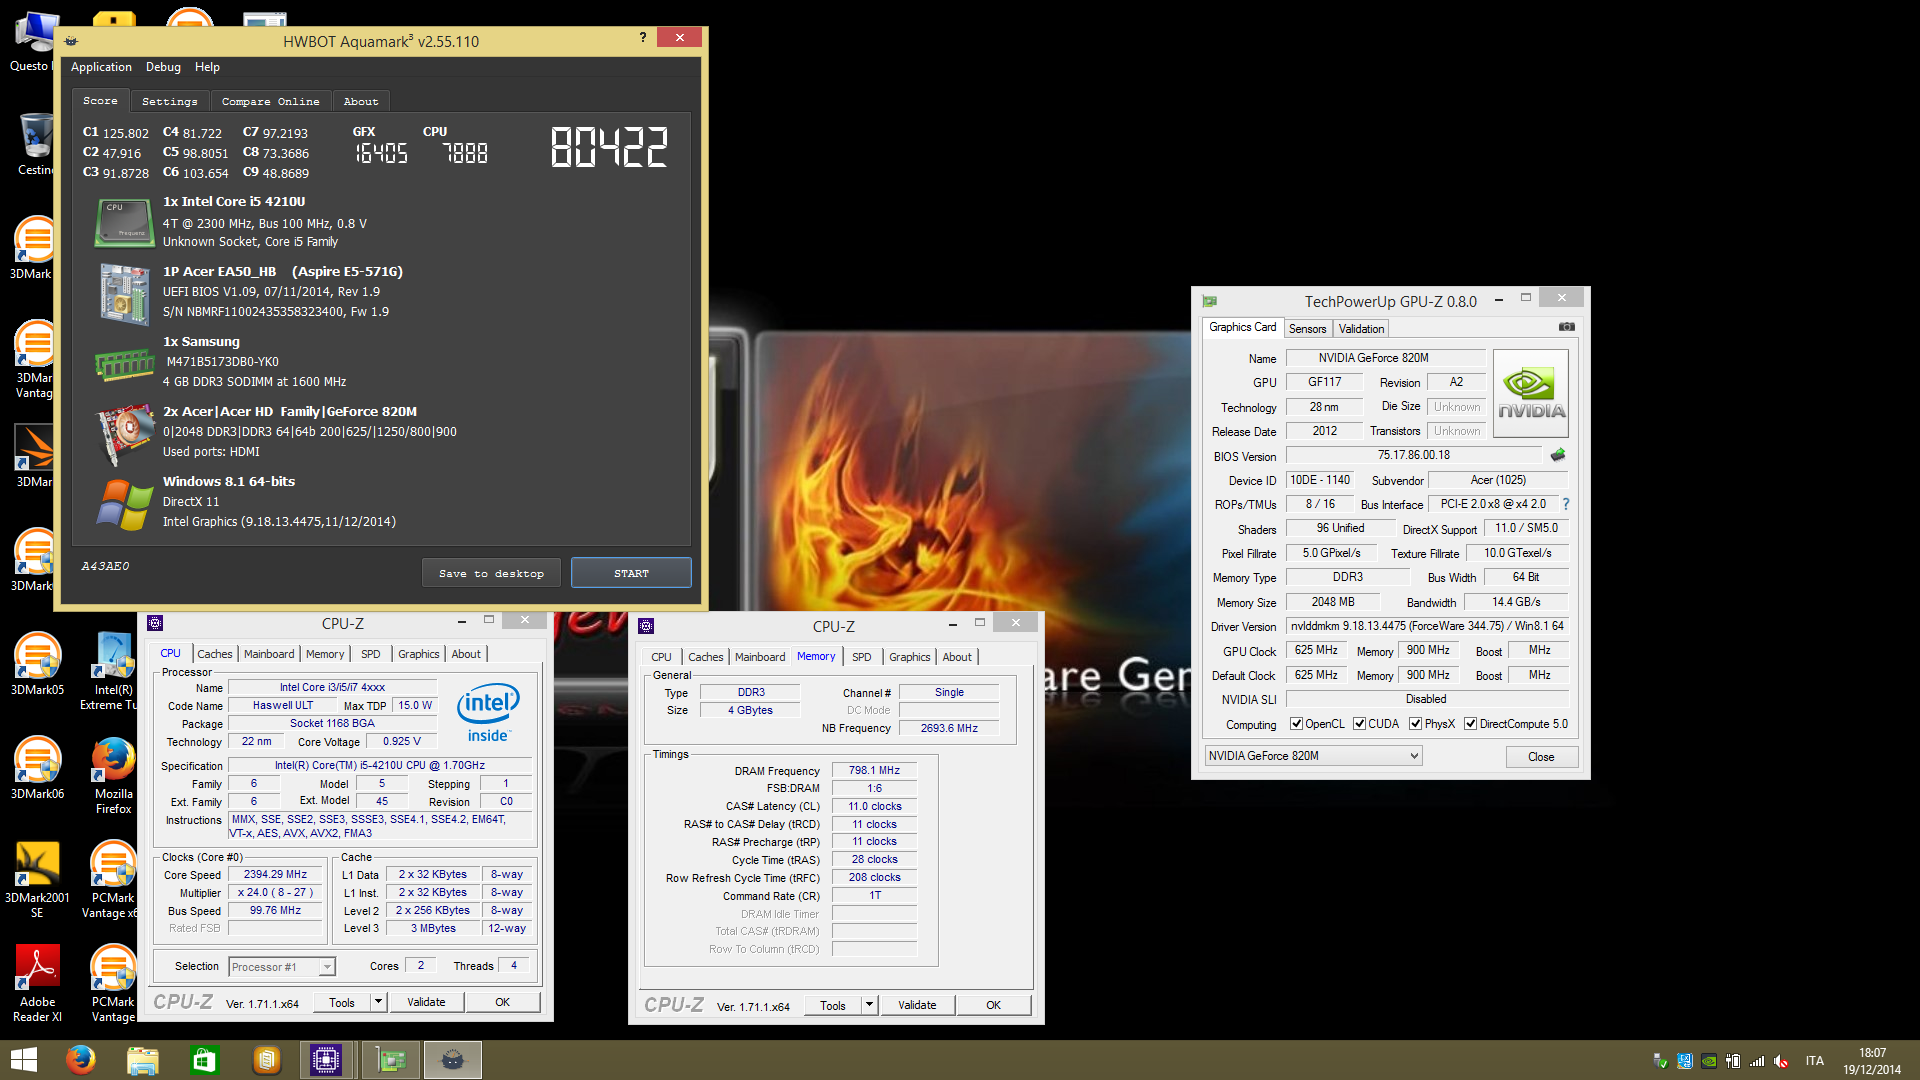Open Debug menu in Aquamark
Screen dimensions: 1920x1080
click(x=163, y=67)
